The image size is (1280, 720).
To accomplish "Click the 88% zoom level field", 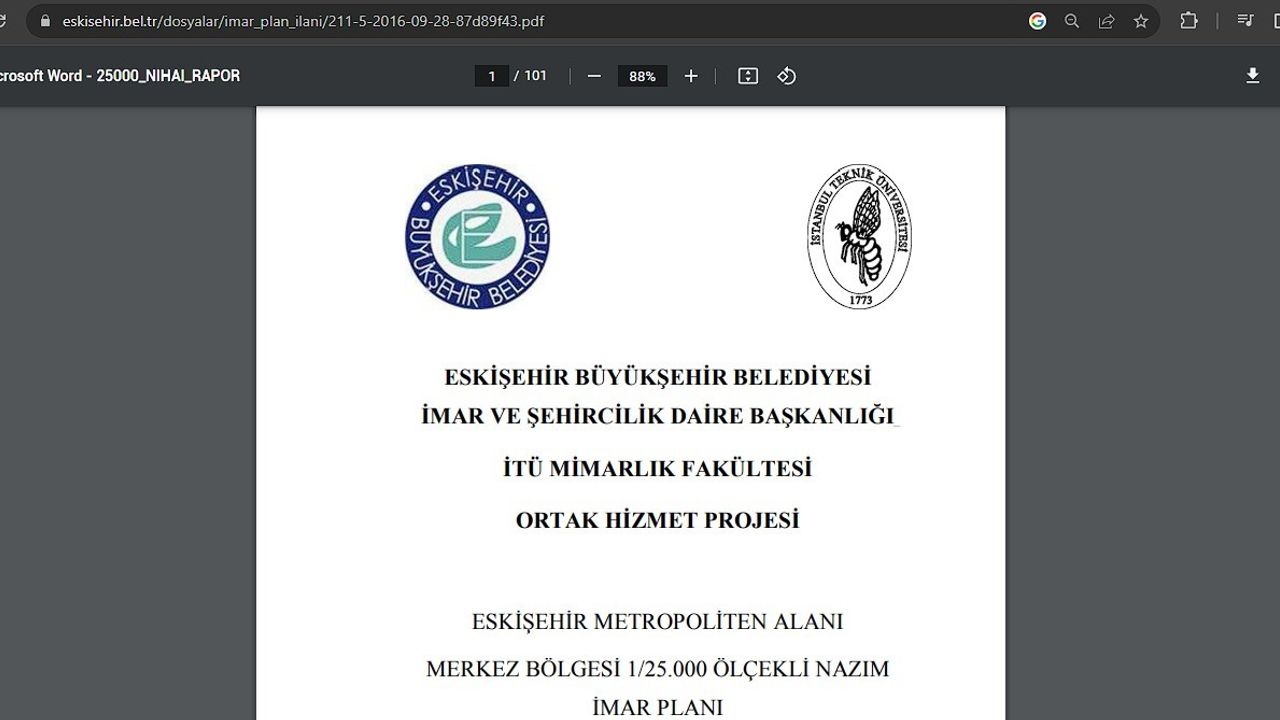I will [642, 76].
